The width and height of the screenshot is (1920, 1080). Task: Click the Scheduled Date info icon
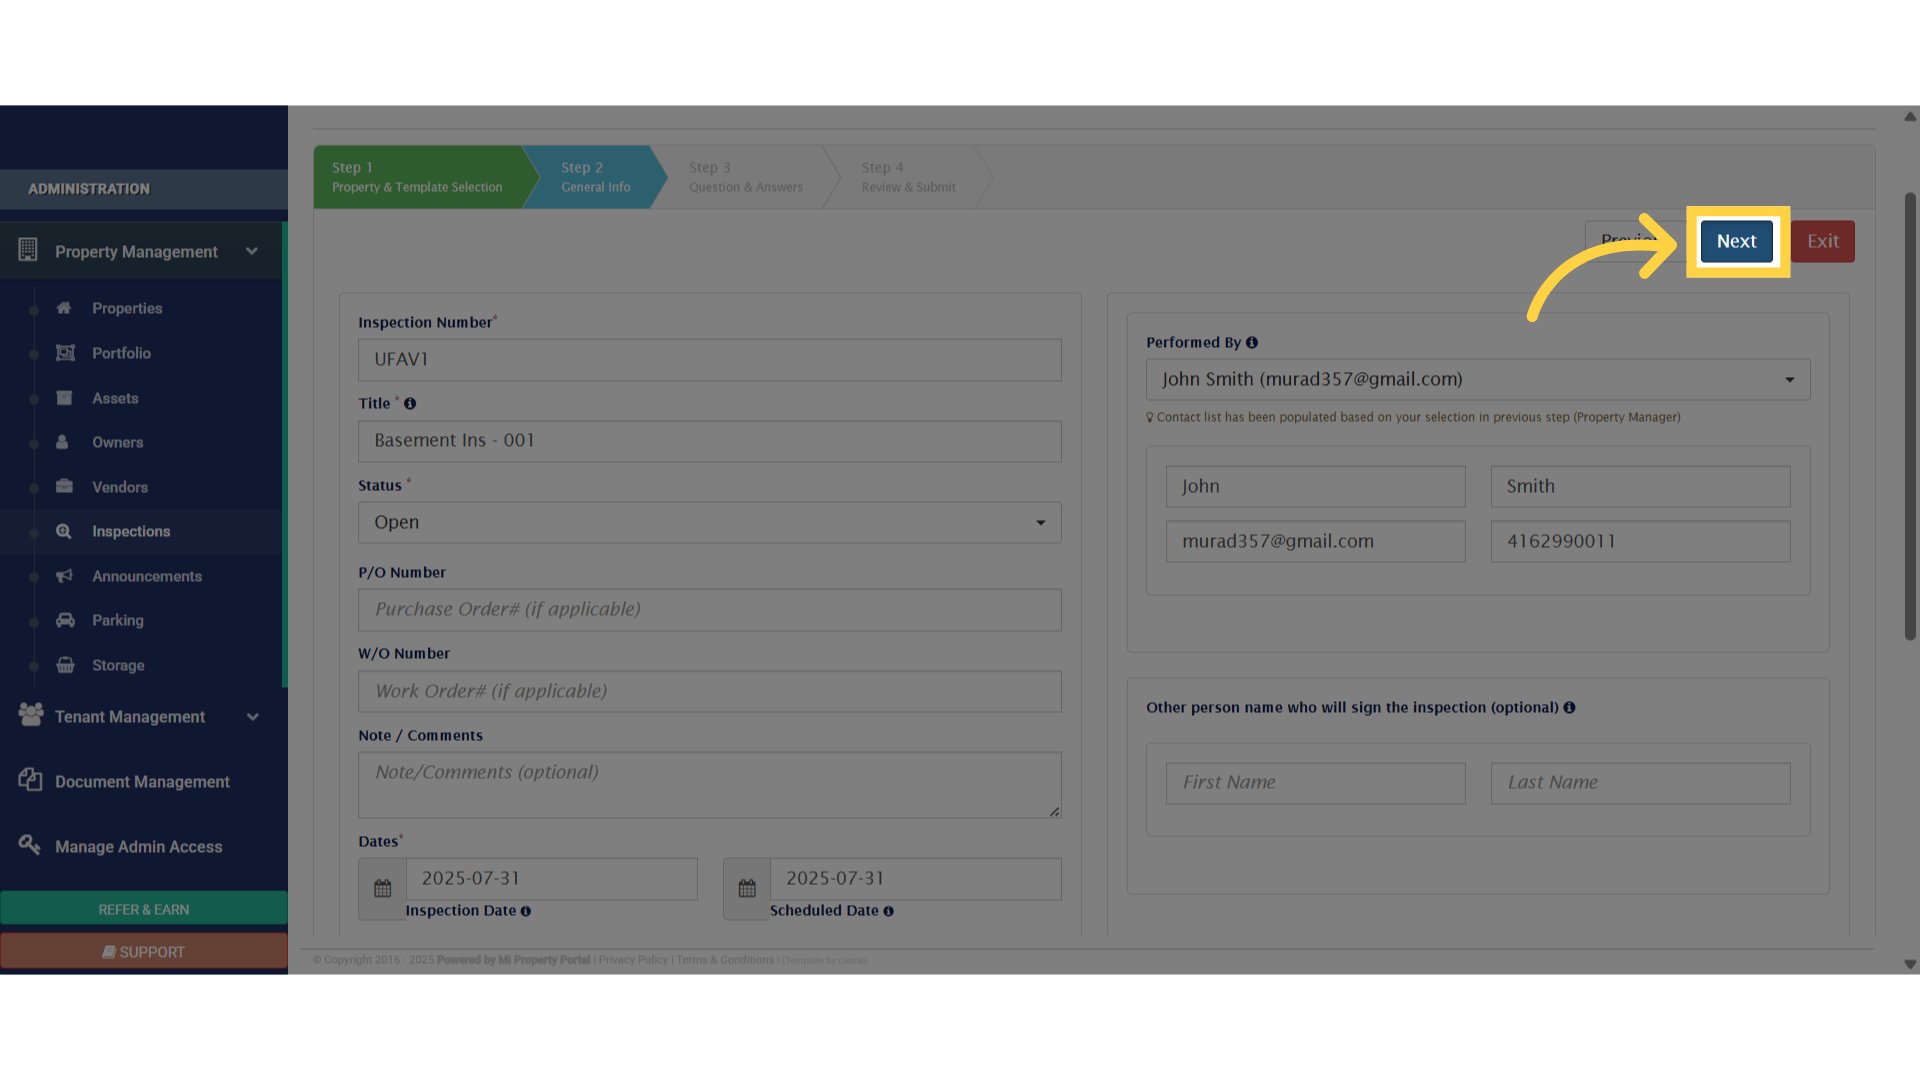click(x=889, y=911)
